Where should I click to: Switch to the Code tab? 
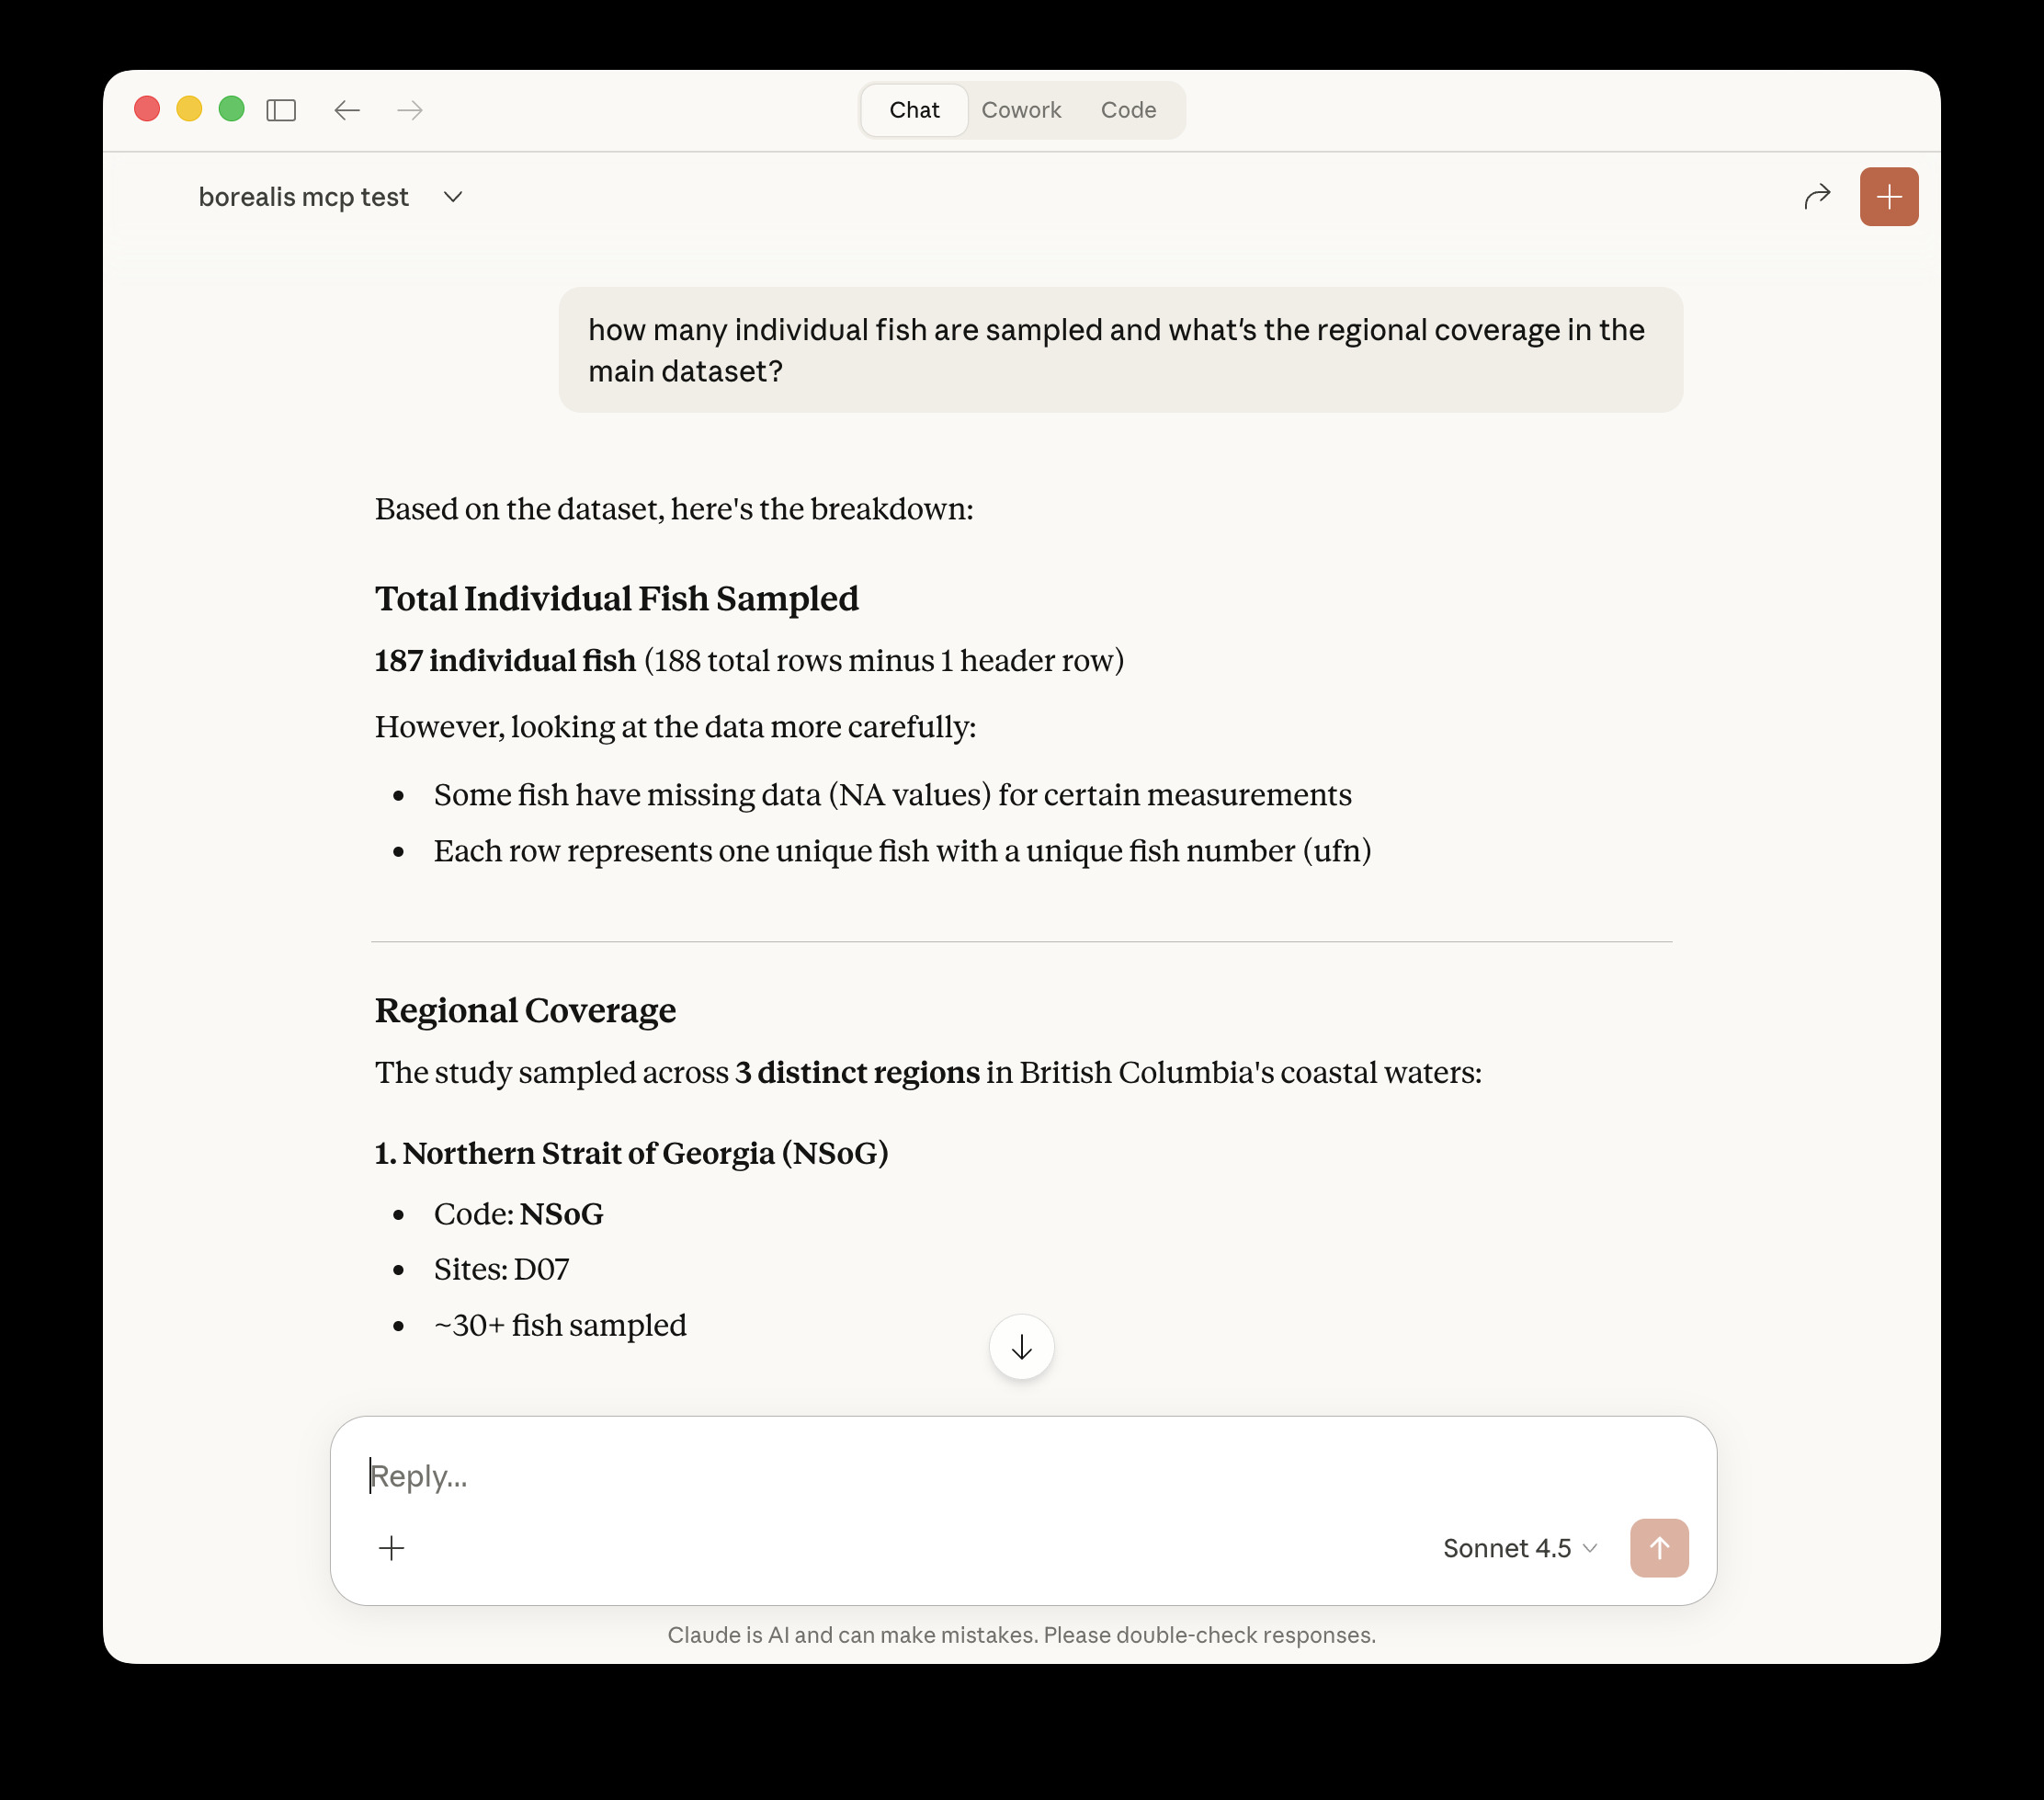(x=1128, y=110)
